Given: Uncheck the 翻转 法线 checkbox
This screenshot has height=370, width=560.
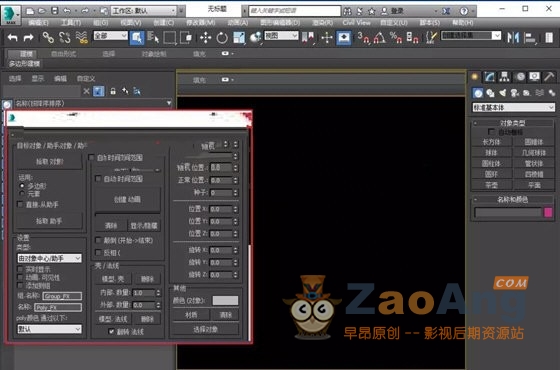Looking at the screenshot, I should point(111,332).
